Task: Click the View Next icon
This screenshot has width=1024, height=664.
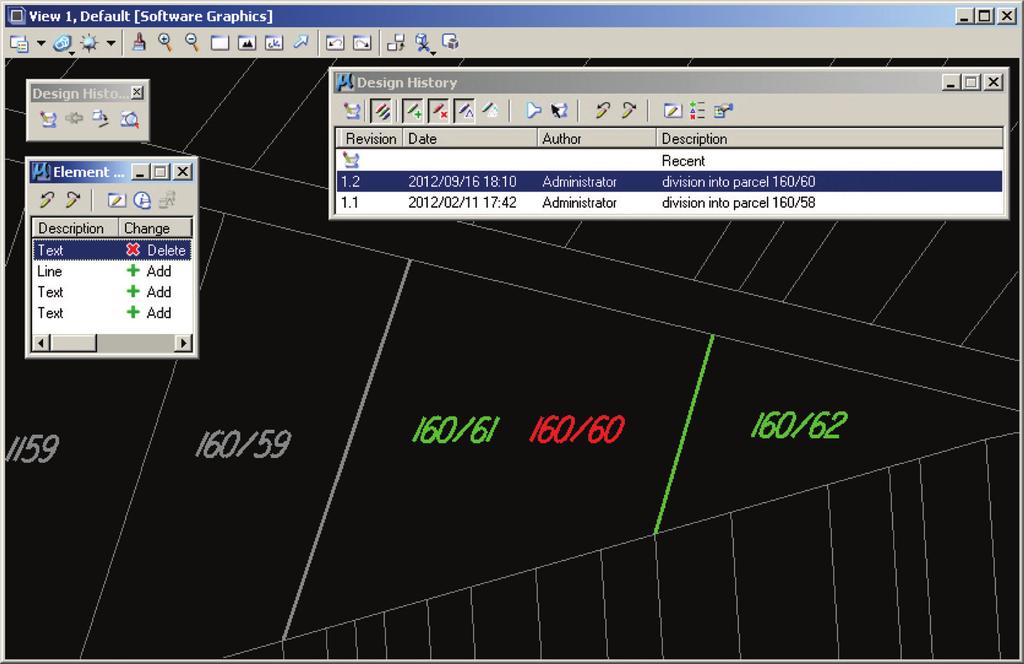Action: point(362,44)
